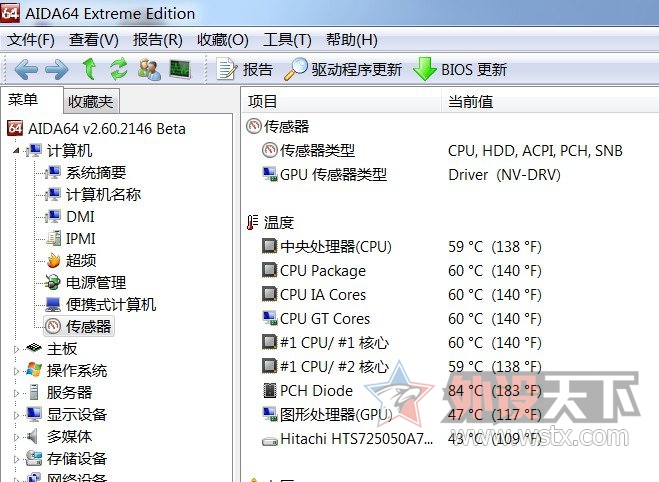This screenshot has width=659, height=482.
Task: Open the 工具(T) menu
Action: 287,40
